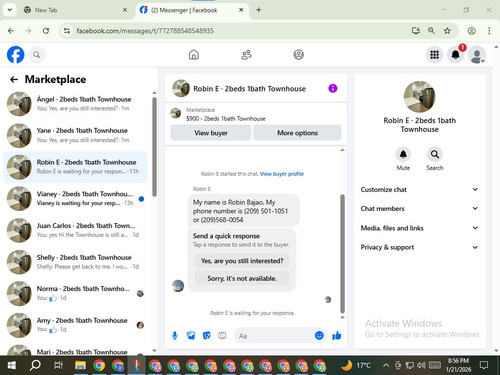Open a new browser tab
500x375 pixels.
(x=258, y=10)
